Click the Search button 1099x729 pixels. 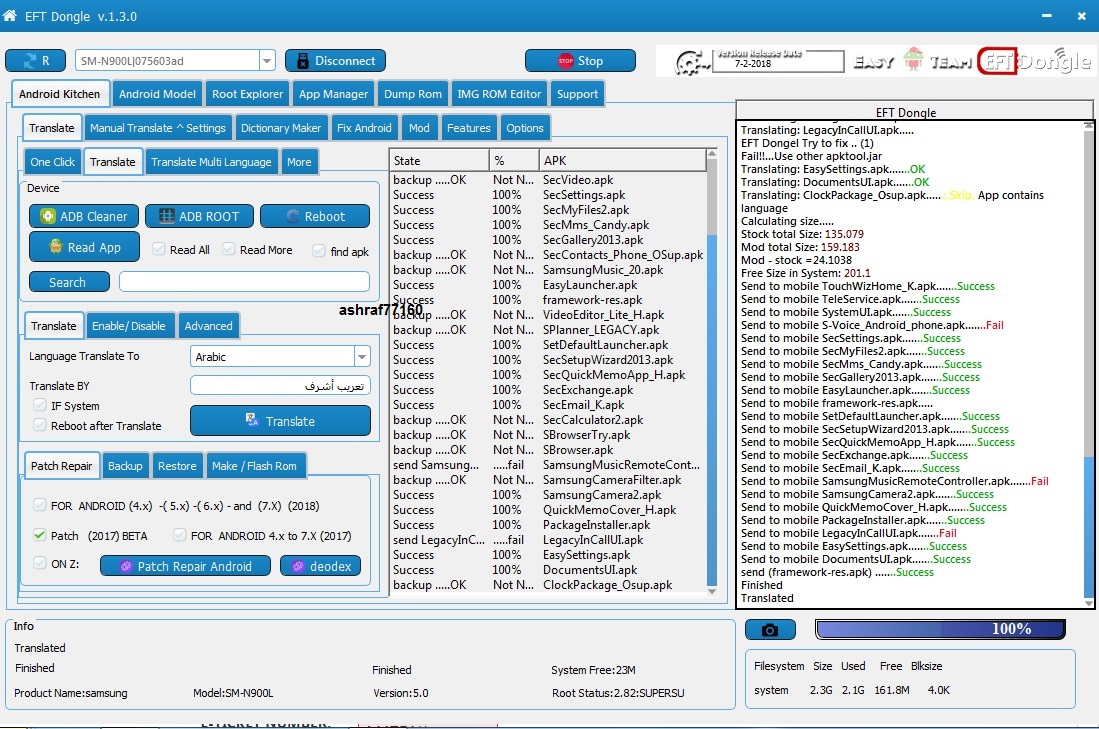[x=69, y=282]
